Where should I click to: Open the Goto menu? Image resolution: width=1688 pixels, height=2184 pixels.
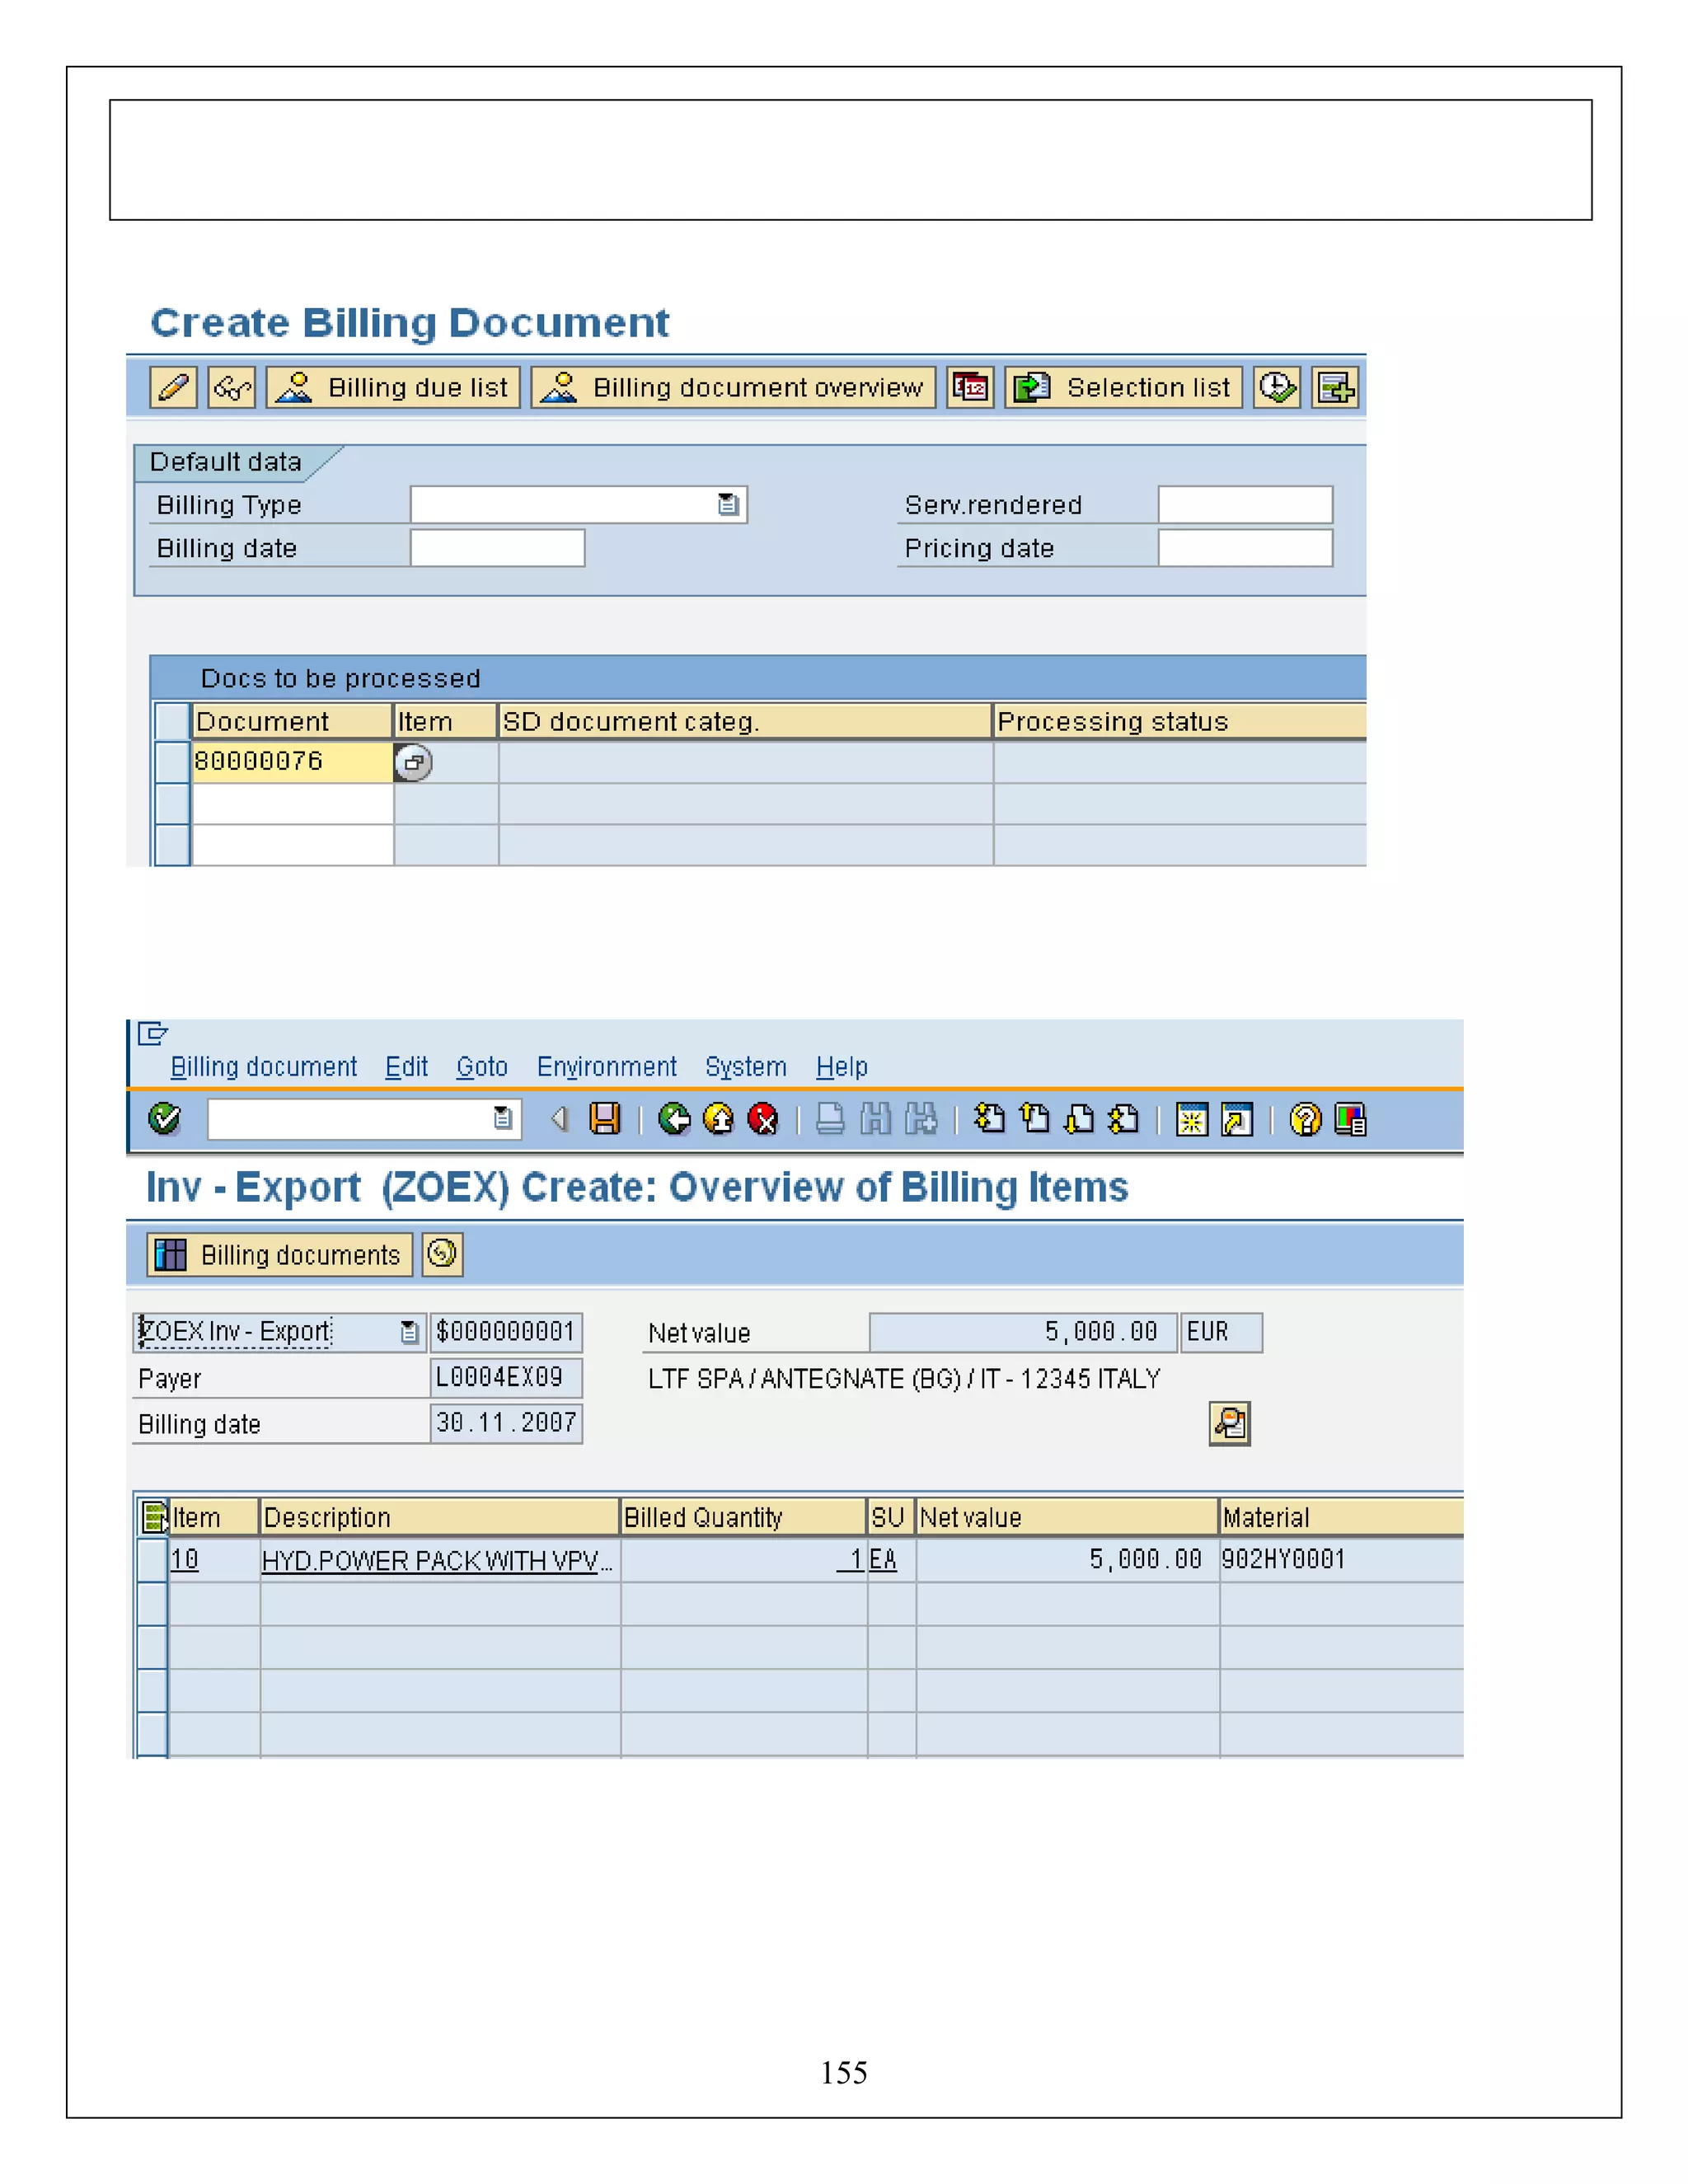(x=482, y=1067)
